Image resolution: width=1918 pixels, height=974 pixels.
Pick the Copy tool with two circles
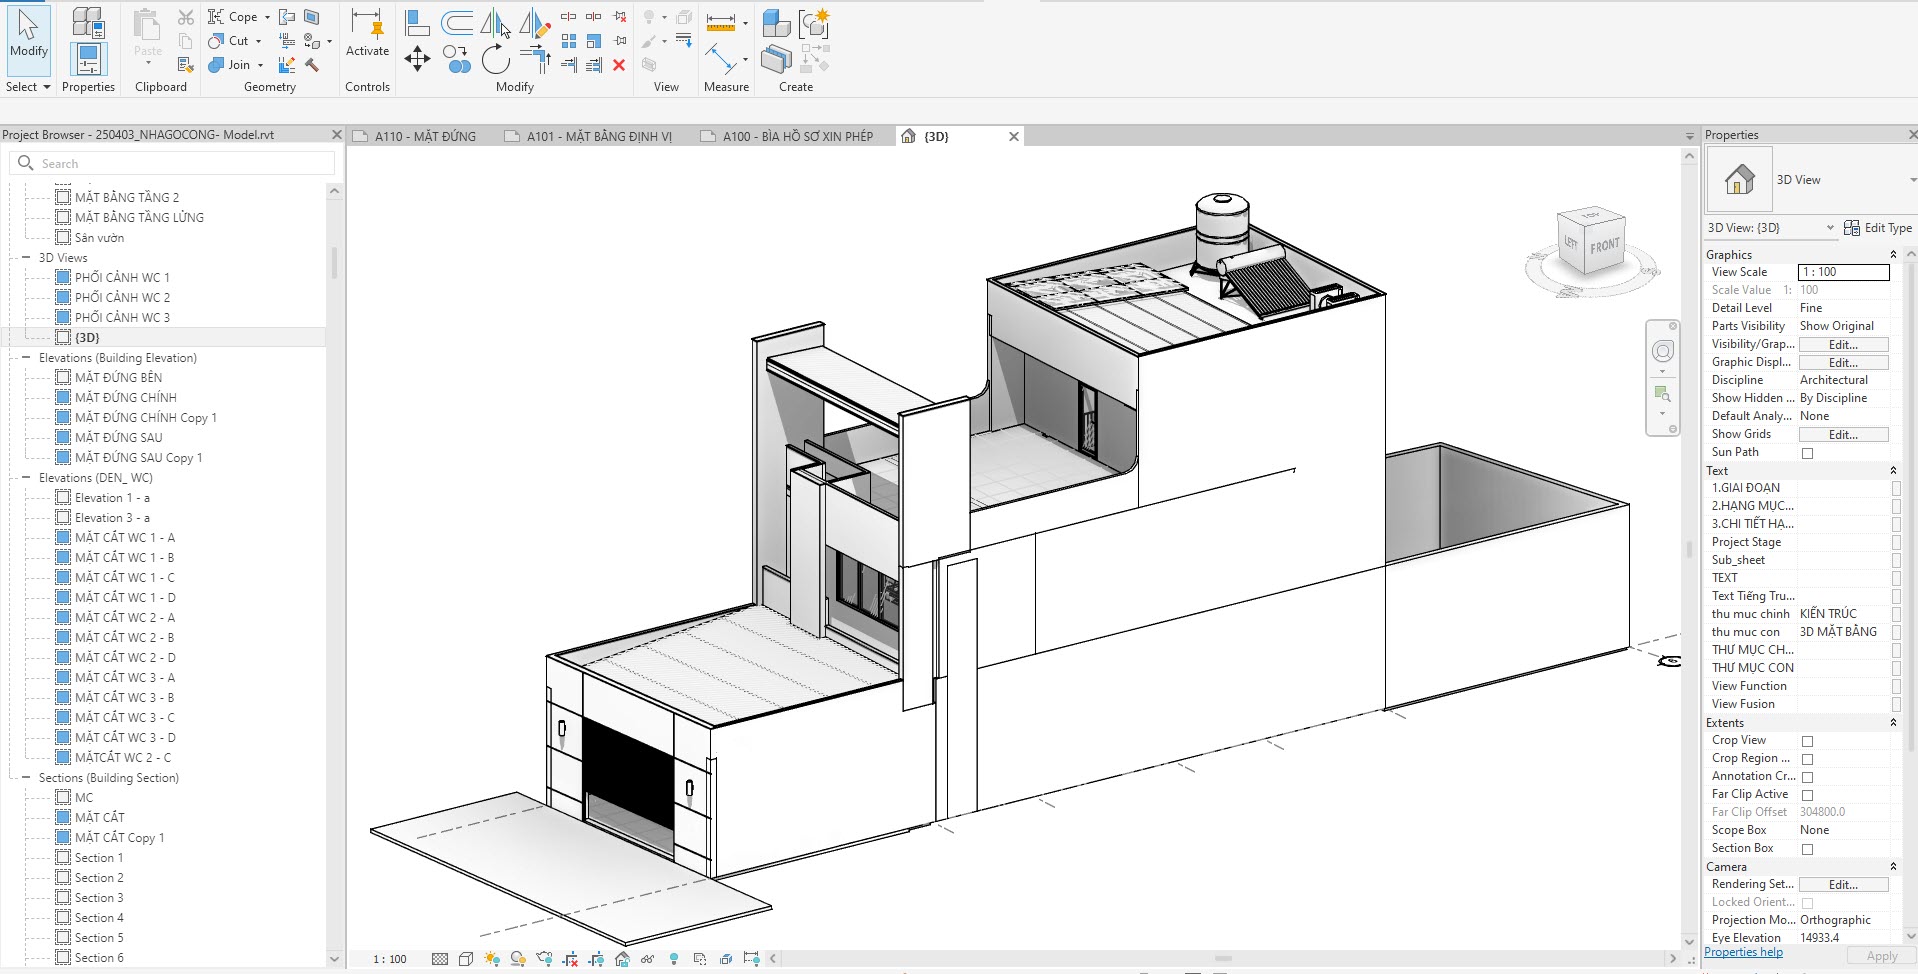[457, 60]
